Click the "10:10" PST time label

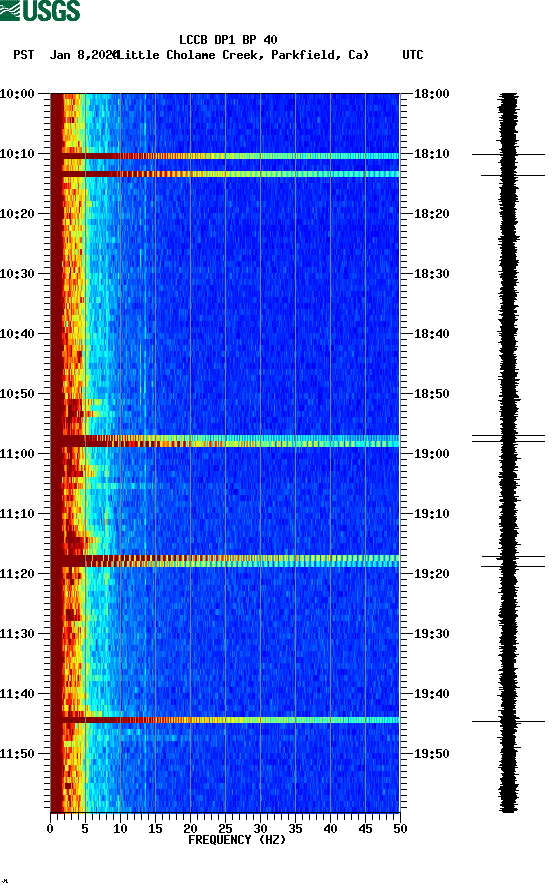pos(17,154)
